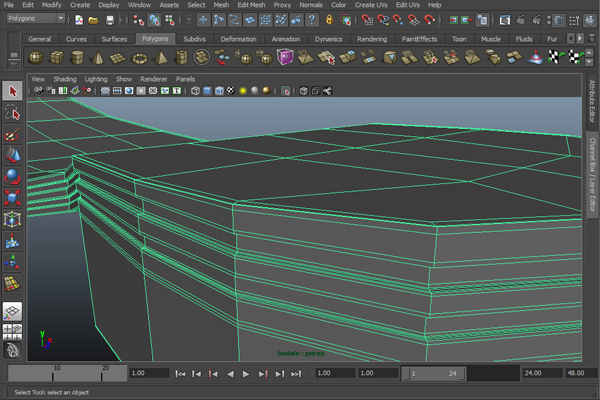600x400 pixels.
Task: Click the lock icon in status line
Action: tap(329, 20)
